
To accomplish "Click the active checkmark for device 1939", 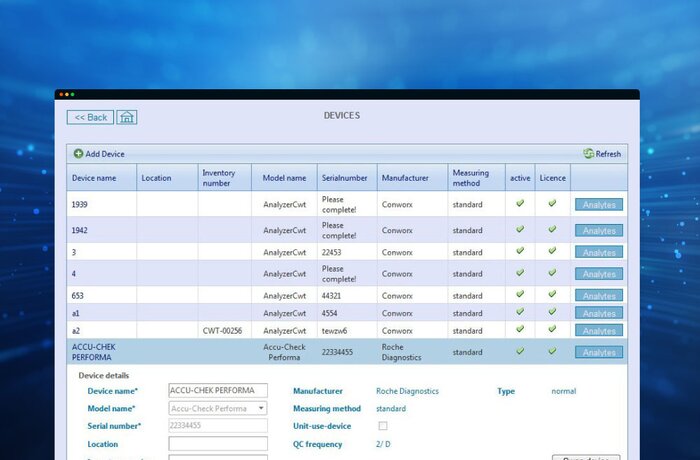I will (520, 203).
